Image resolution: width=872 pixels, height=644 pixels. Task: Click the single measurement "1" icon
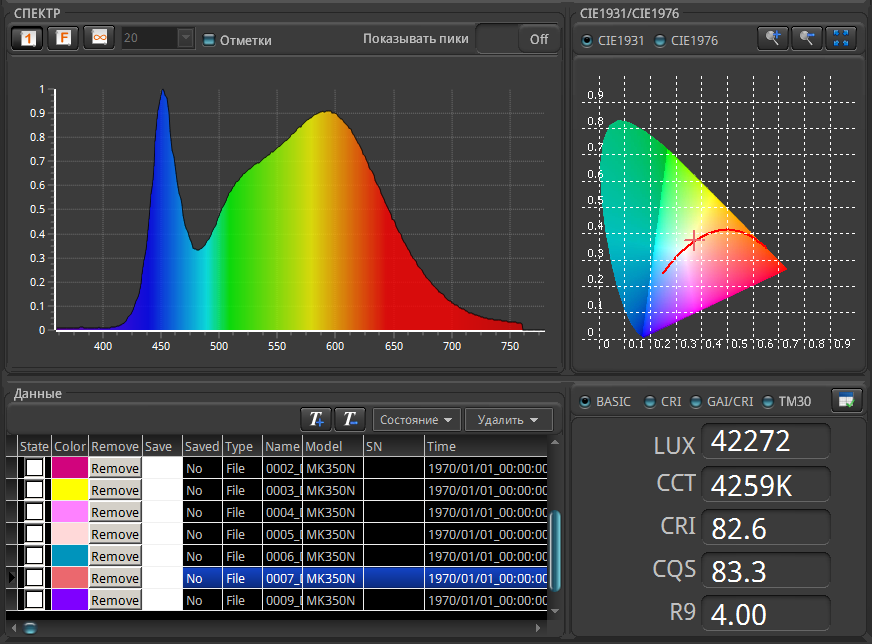[28, 38]
